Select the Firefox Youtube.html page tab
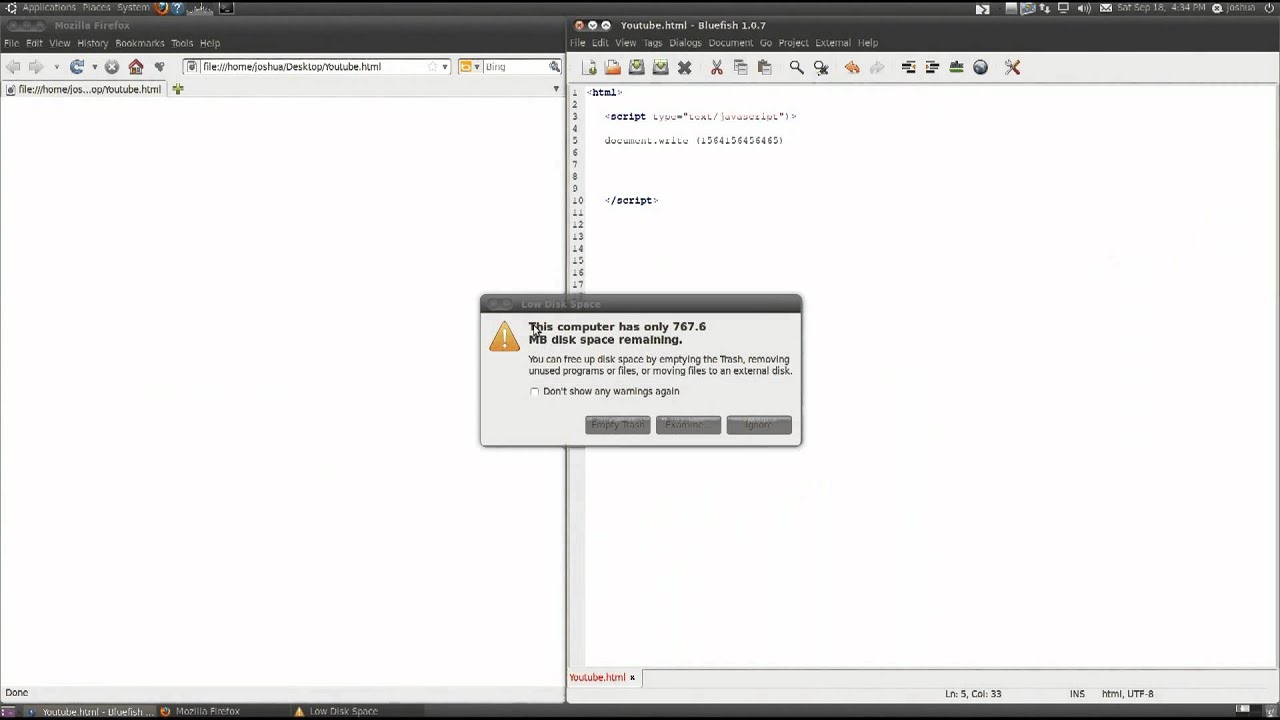 (84, 89)
